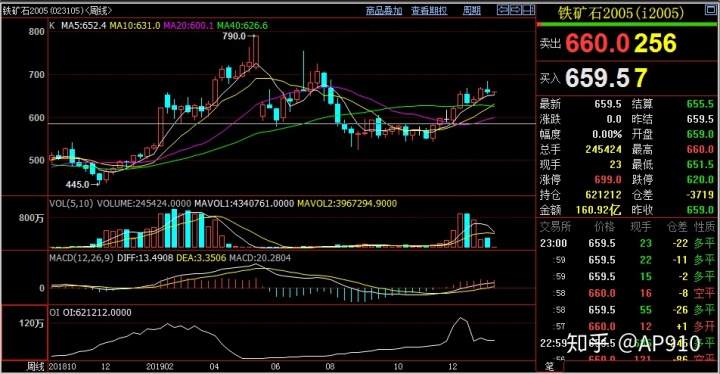Click the 800万 volume axis label
Screen dimensions: 720x374
coord(31,218)
